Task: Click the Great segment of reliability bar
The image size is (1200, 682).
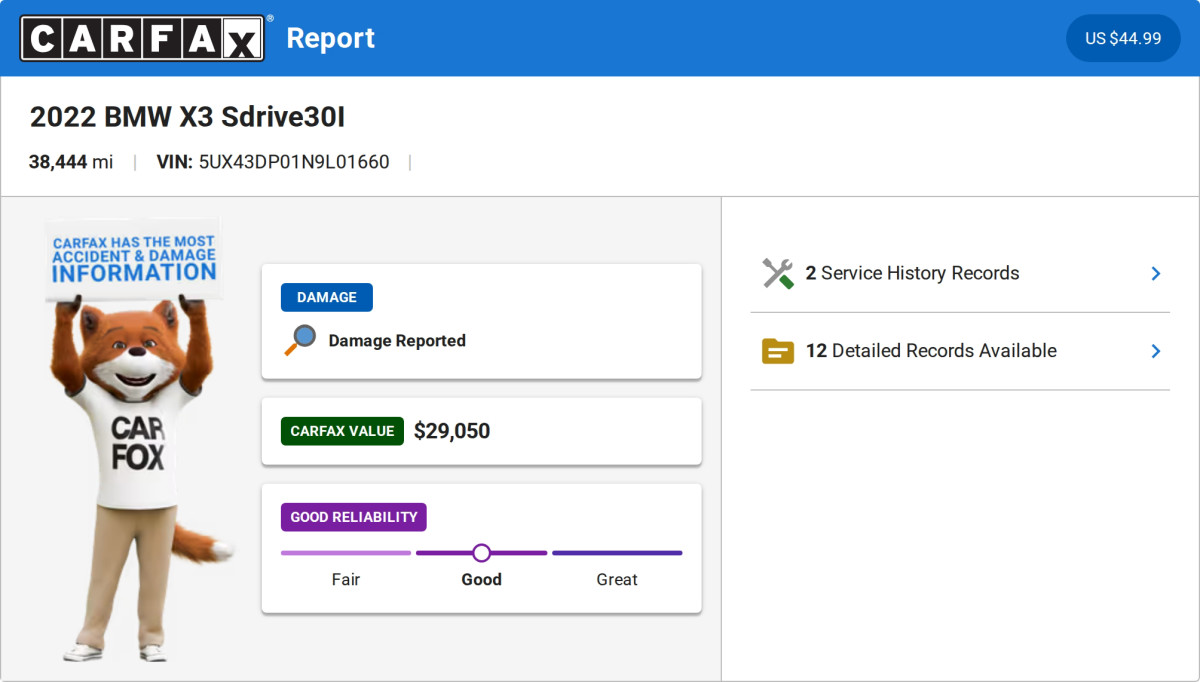Action: tap(617, 553)
